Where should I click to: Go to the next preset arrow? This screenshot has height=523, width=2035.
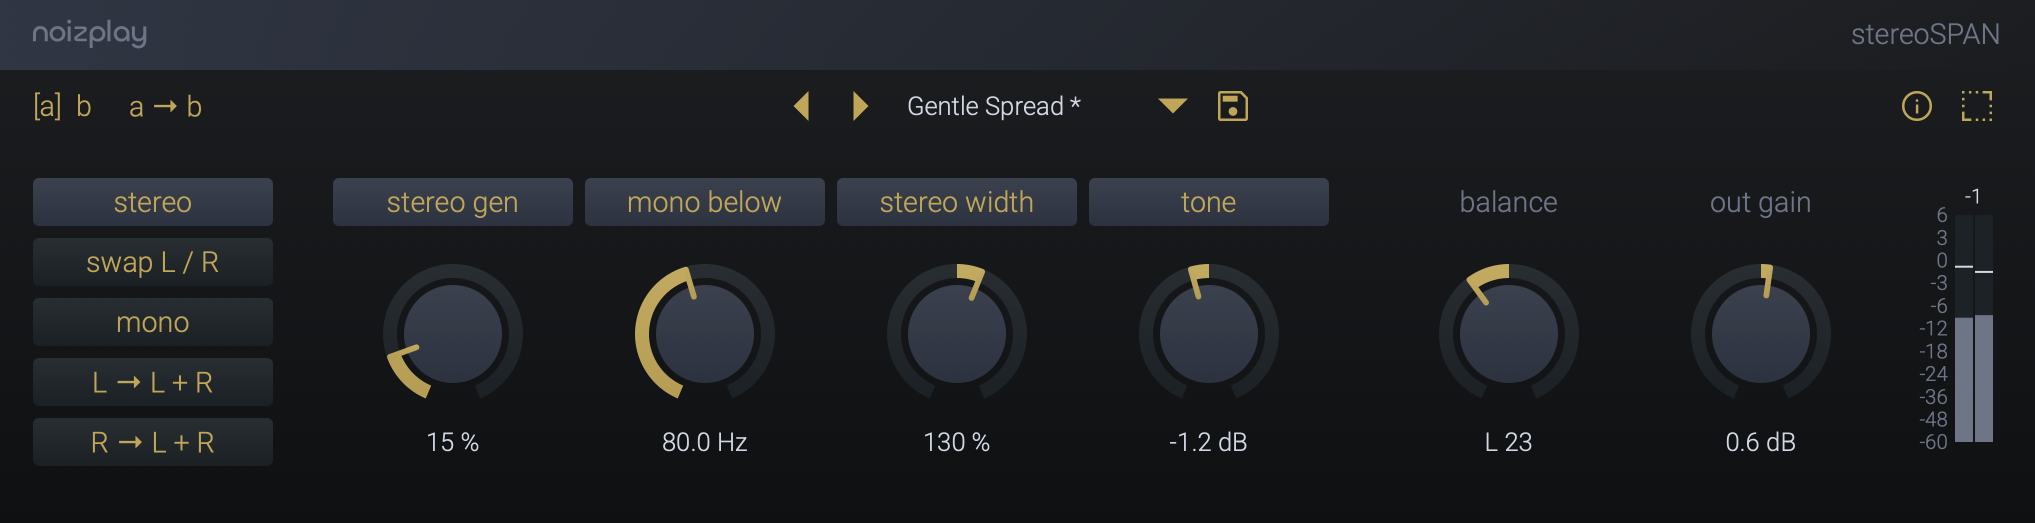point(860,106)
